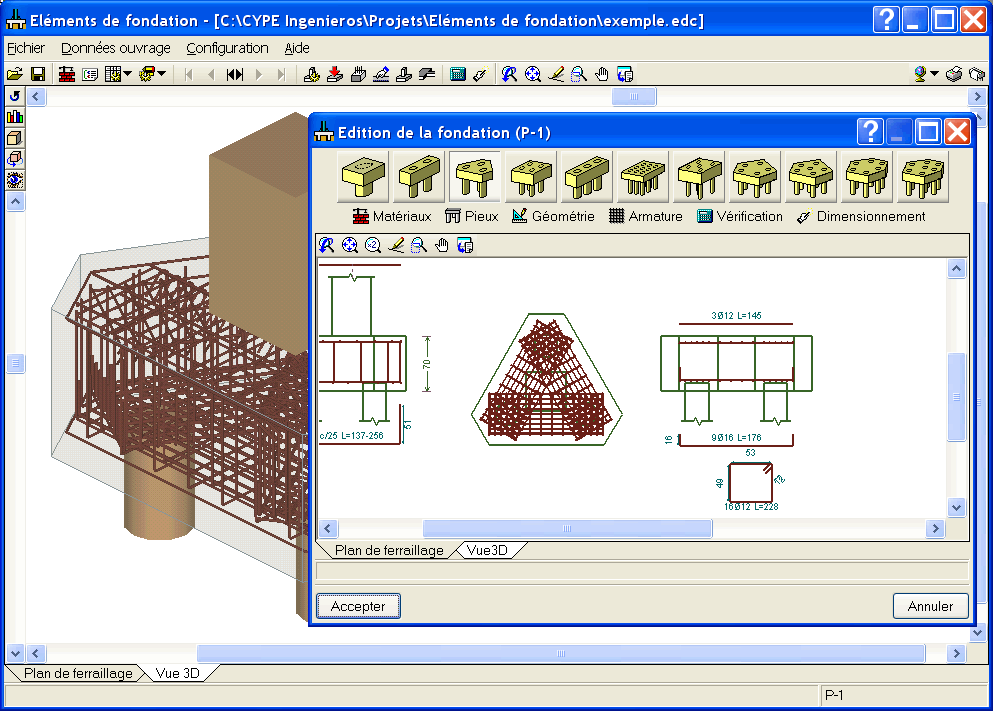The image size is (993, 711).
Task: Open the globe icon dropdown at top right
Action: point(934,74)
